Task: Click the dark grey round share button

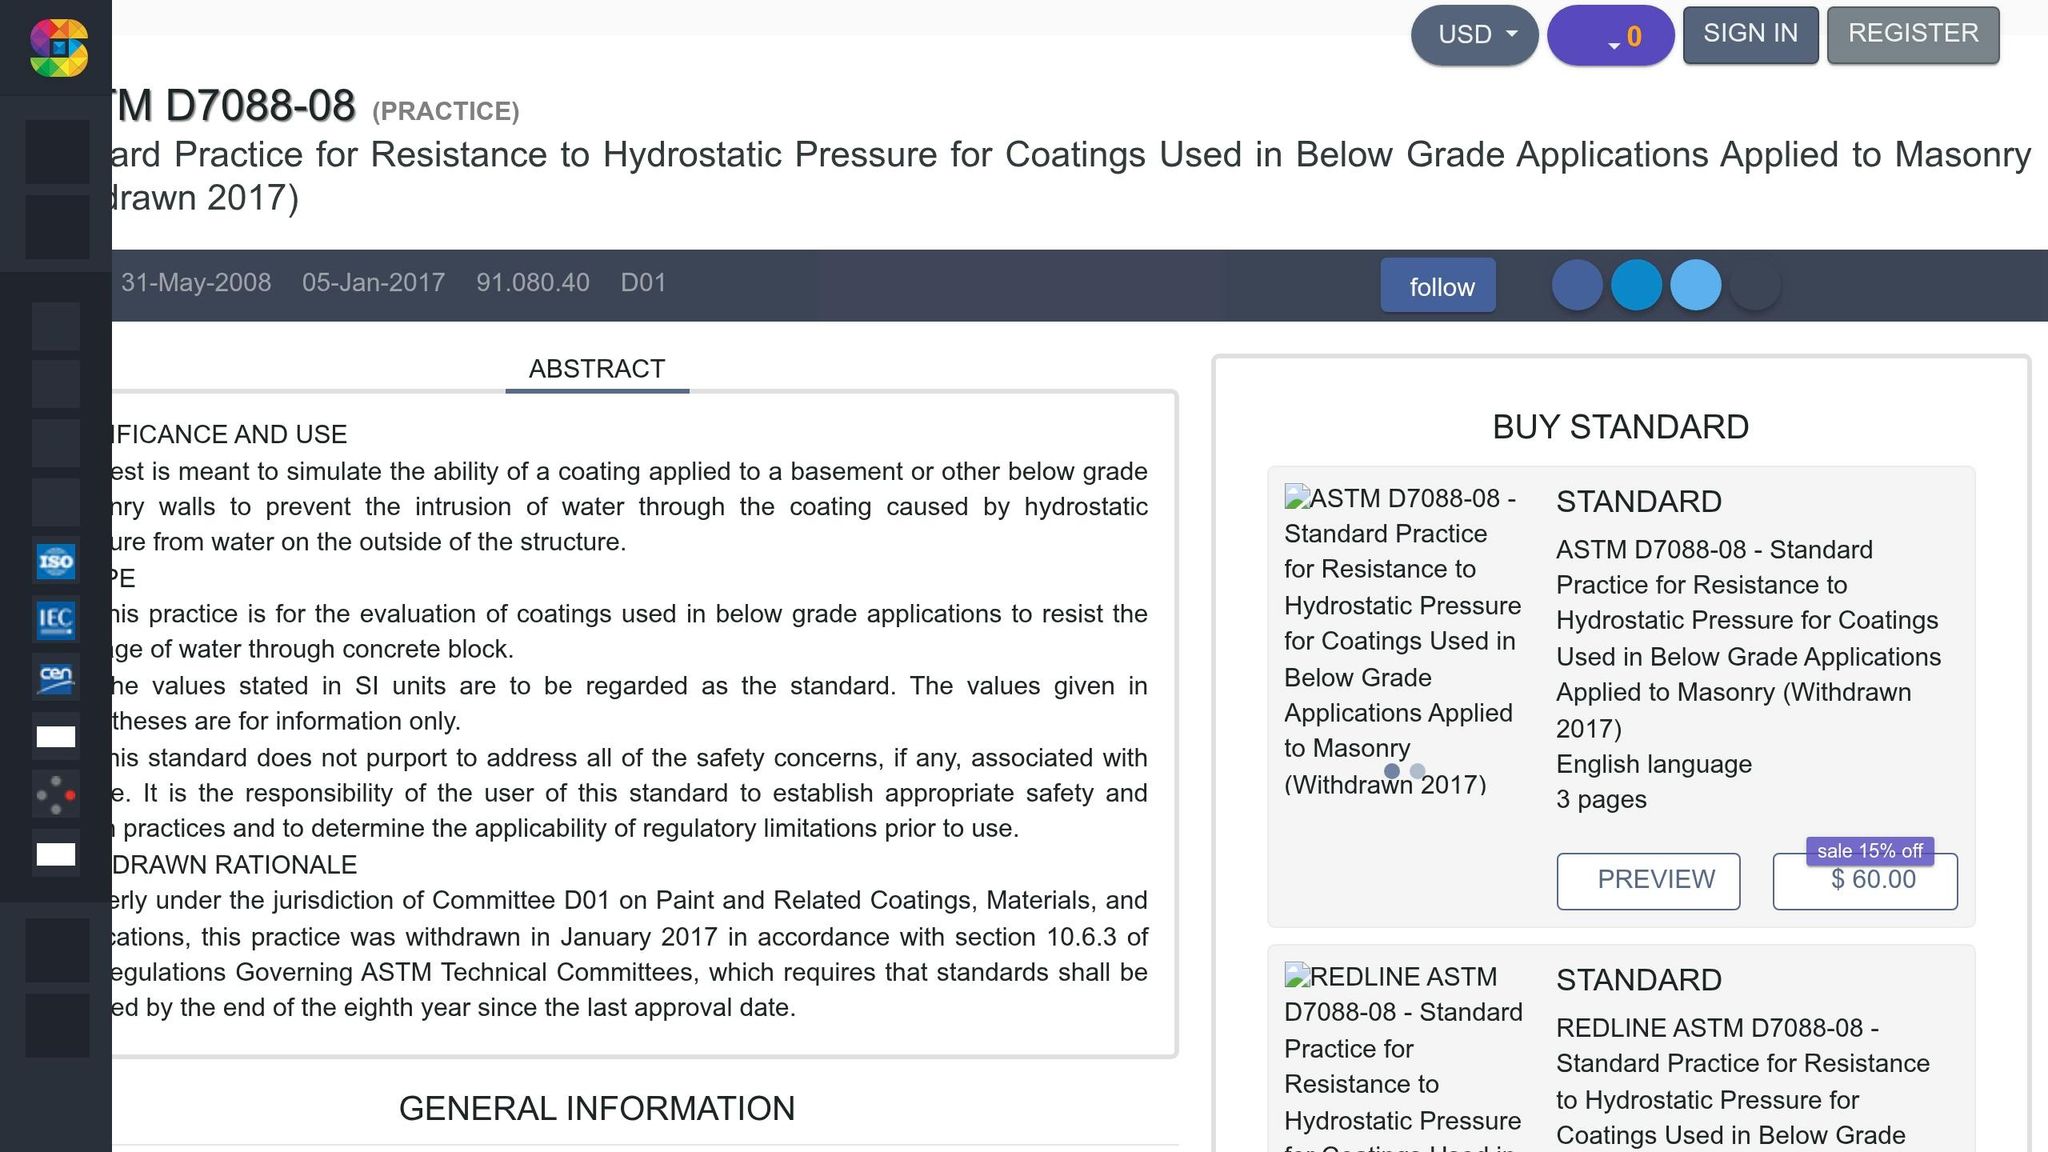Action: pos(1755,286)
